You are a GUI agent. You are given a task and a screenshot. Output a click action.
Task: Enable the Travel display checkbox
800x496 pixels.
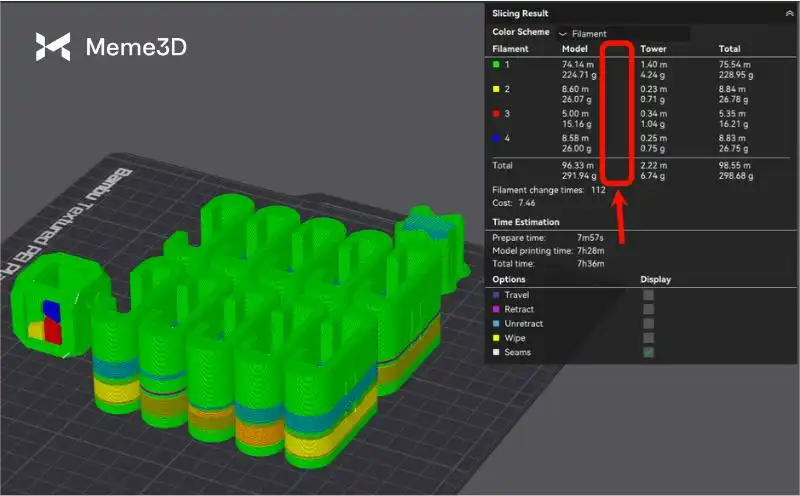[x=648, y=295]
